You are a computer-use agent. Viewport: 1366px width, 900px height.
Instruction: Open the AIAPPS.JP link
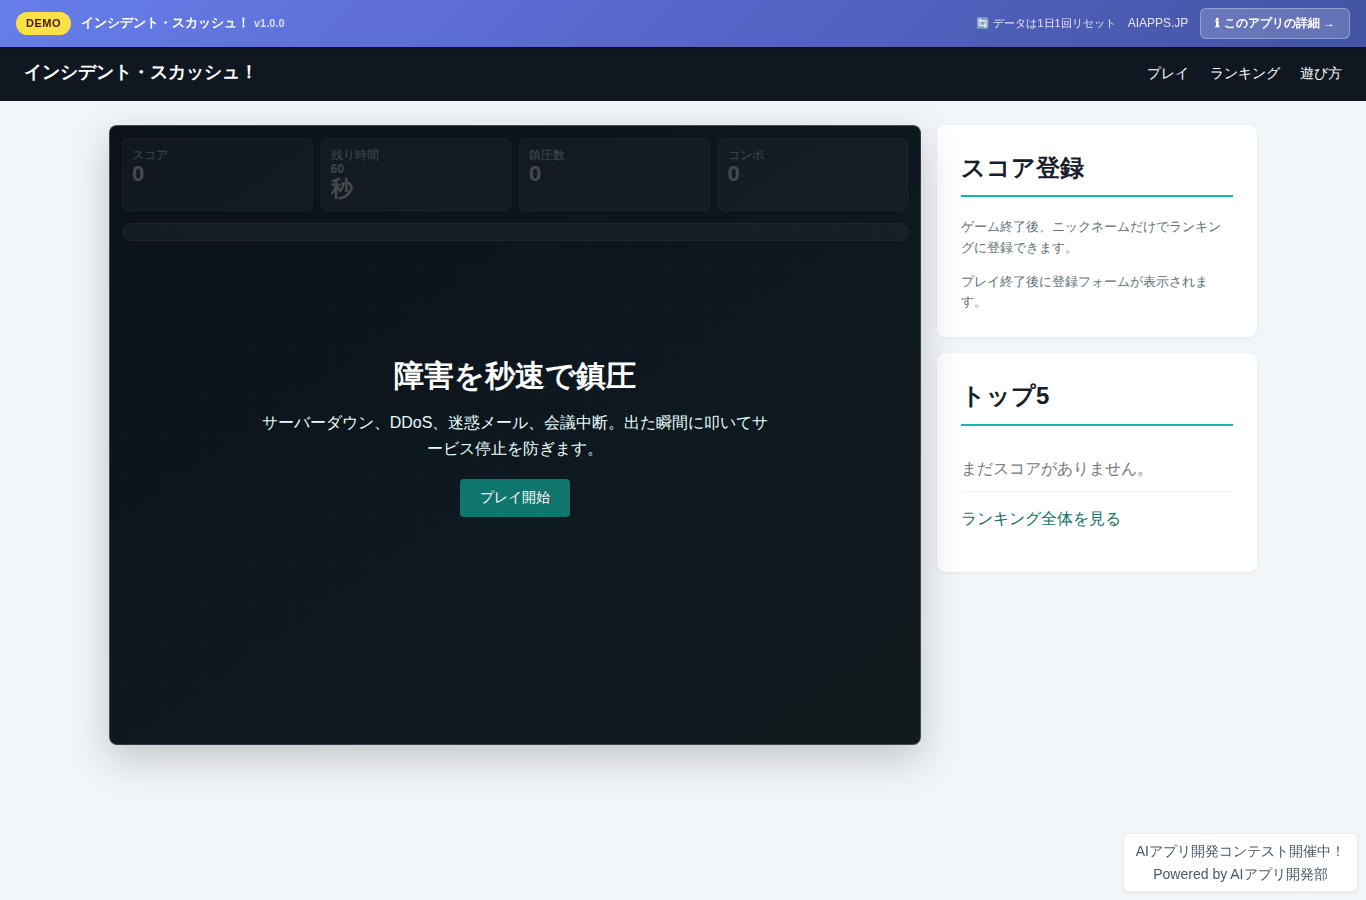[1158, 23]
